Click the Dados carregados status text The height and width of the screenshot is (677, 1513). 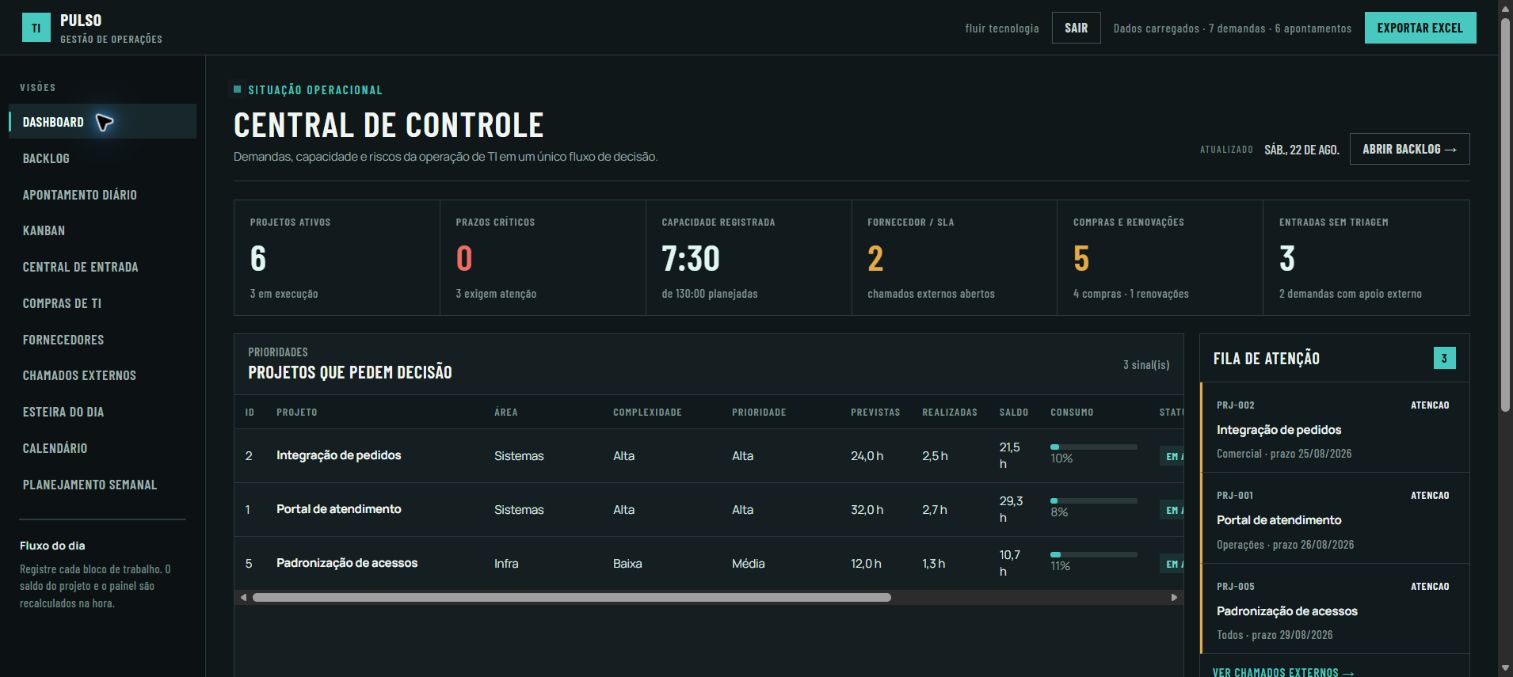click(x=1232, y=28)
